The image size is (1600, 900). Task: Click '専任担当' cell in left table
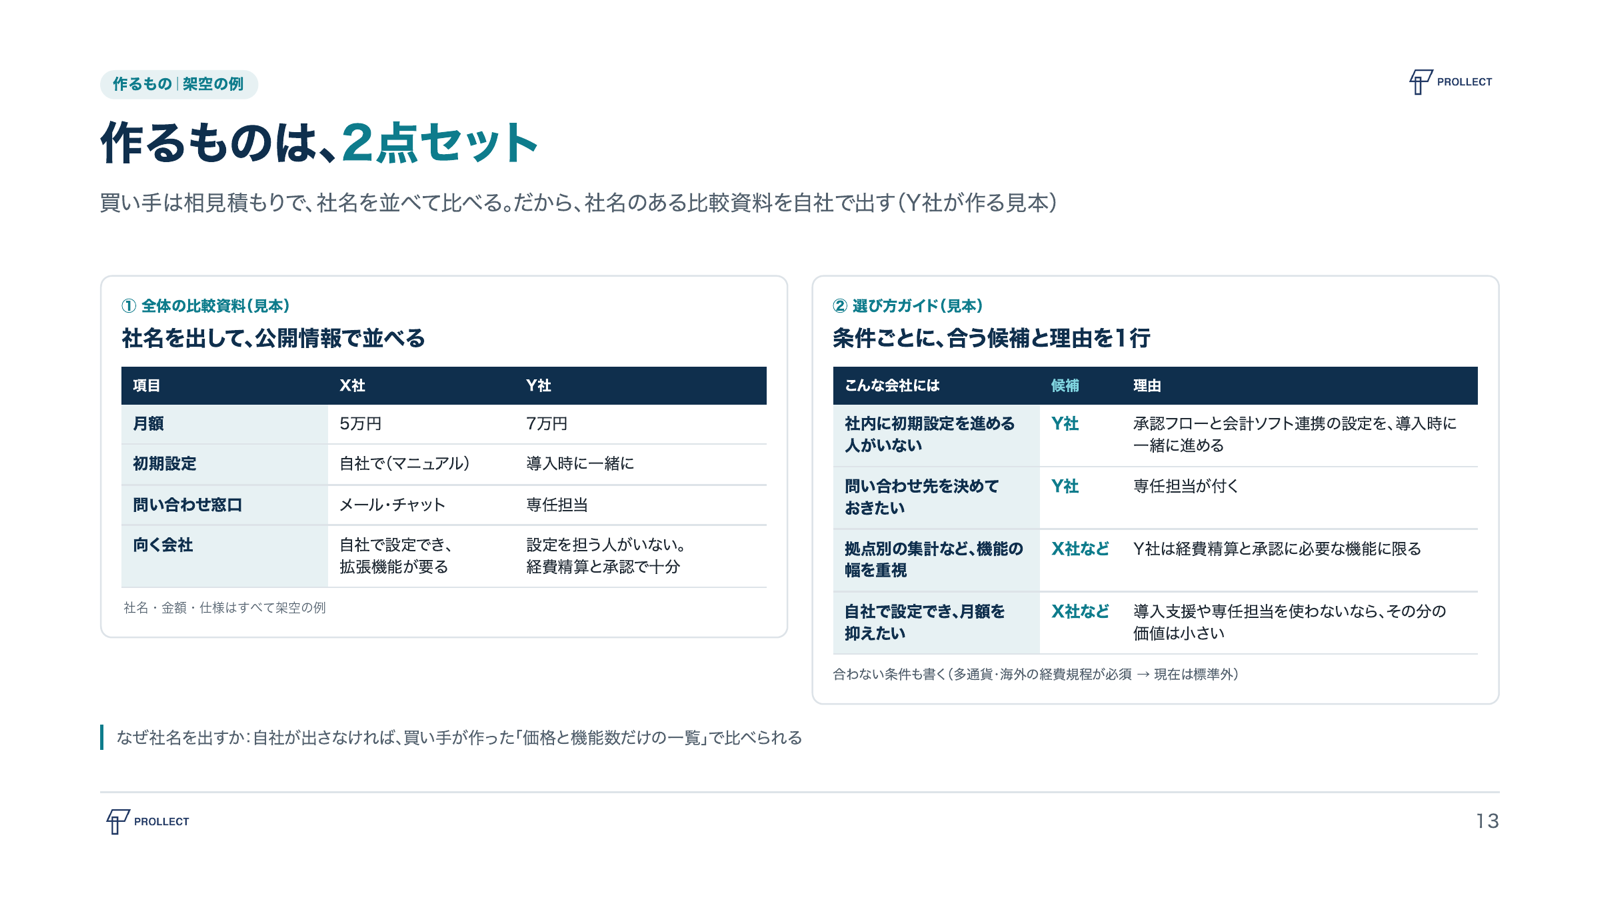pos(557,505)
